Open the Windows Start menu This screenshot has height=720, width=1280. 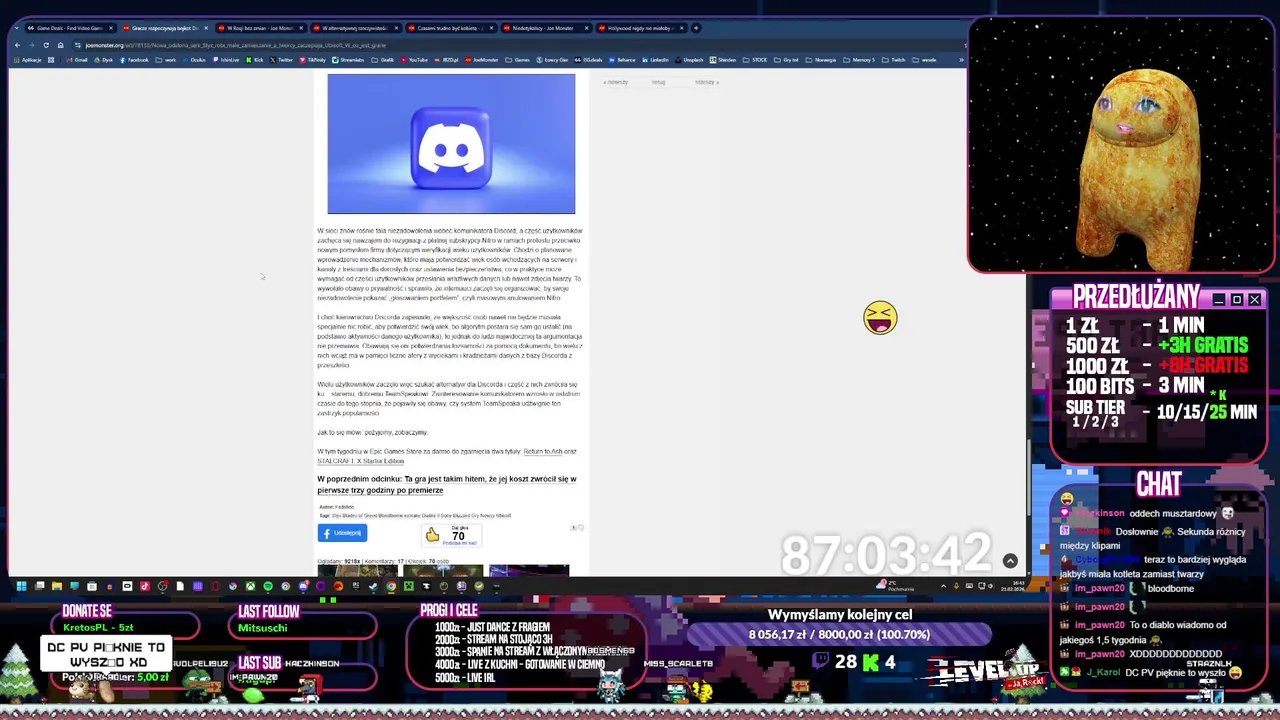pos(21,586)
